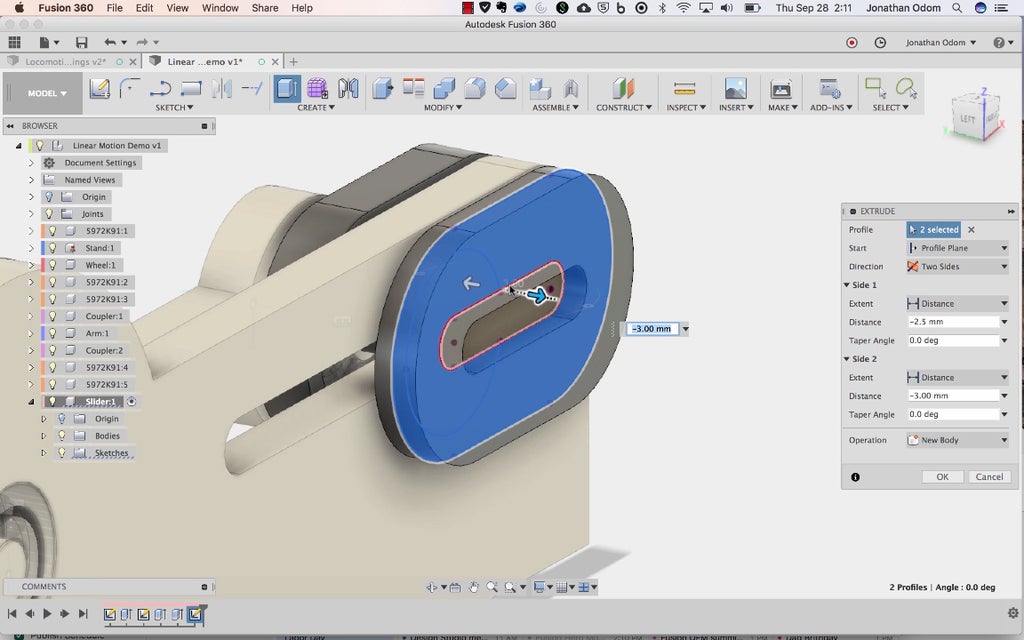Click the Create Sketch icon in toolbar
The height and width of the screenshot is (640, 1024).
(x=99, y=89)
